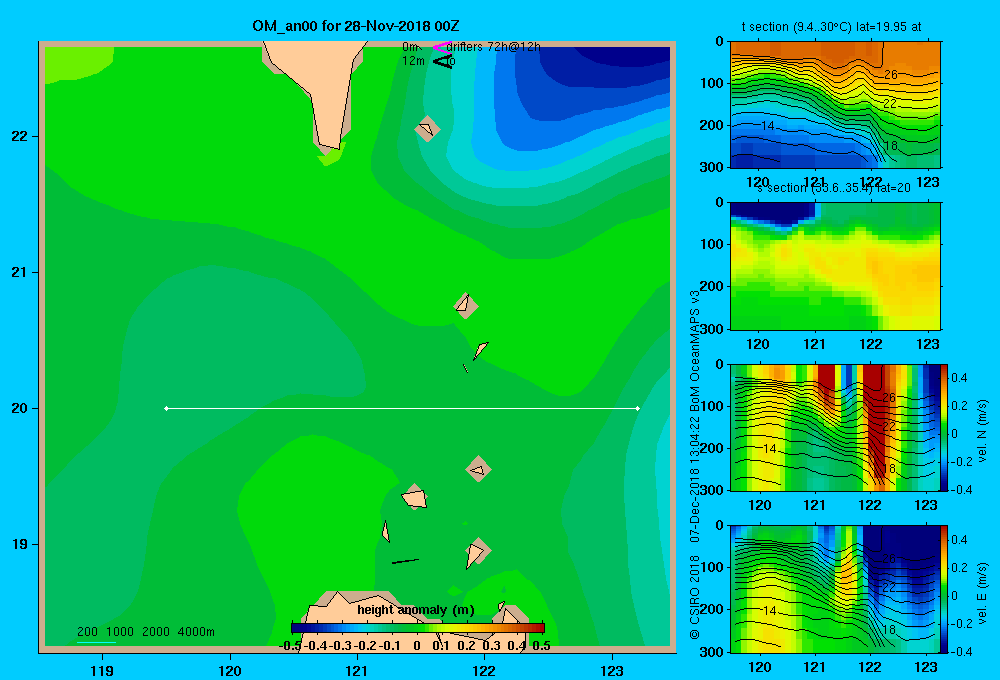Click depth label 100 on vel. N section

[711, 406]
